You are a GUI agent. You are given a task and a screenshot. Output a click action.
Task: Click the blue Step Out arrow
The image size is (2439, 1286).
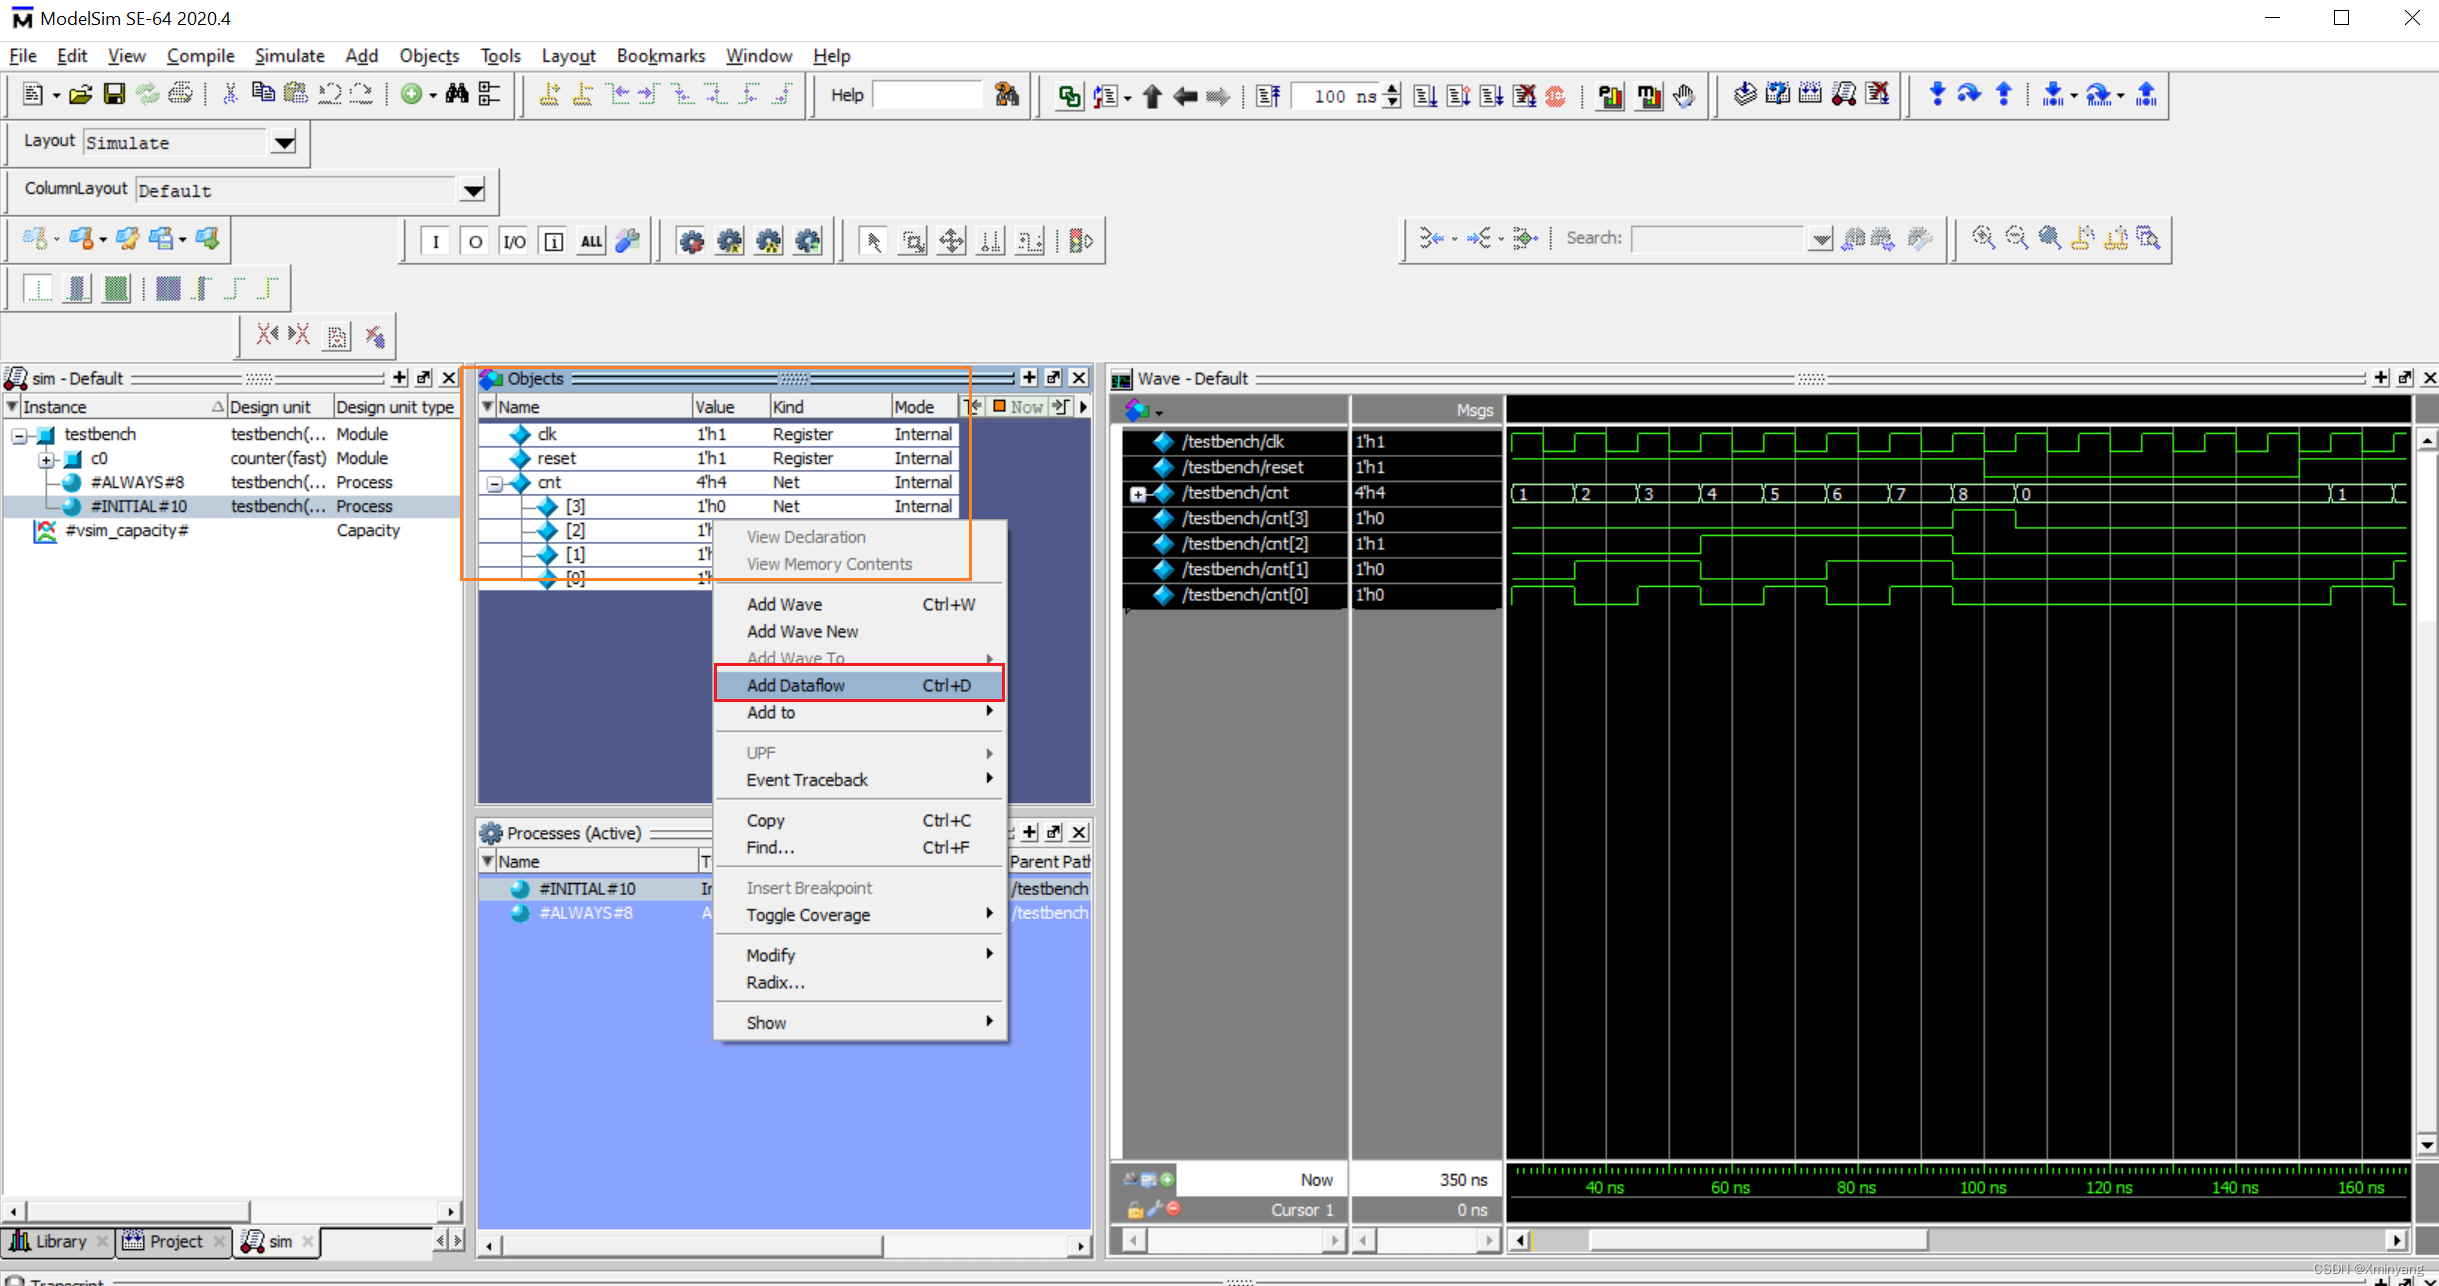pyautogui.click(x=2004, y=94)
